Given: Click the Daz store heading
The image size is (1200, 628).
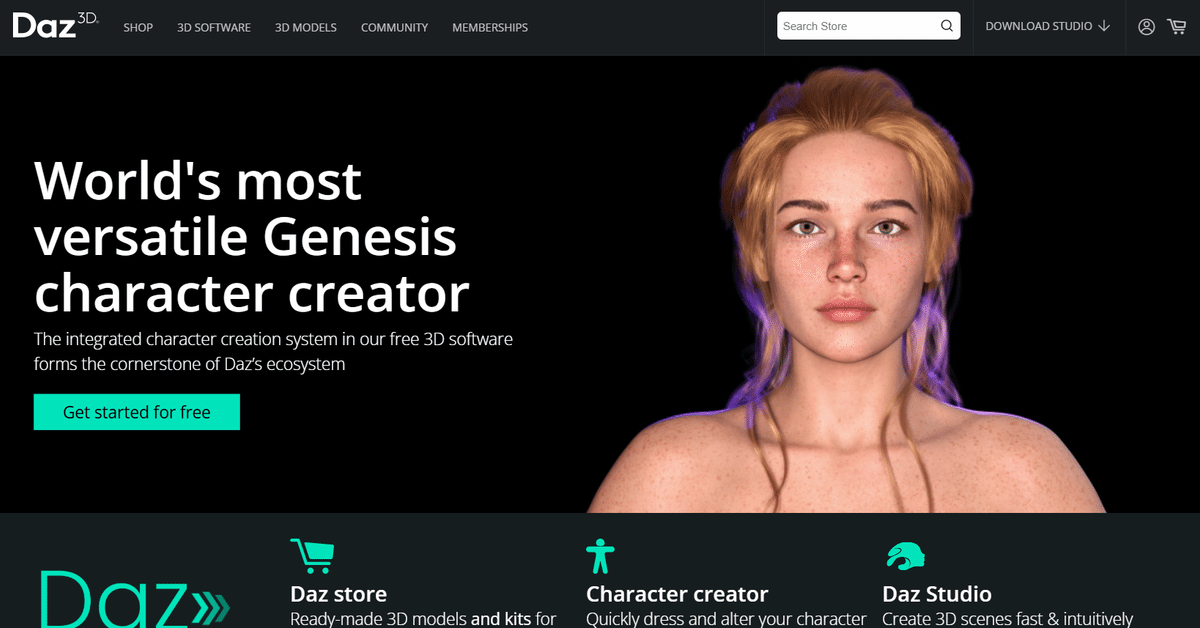Looking at the screenshot, I should 338,594.
